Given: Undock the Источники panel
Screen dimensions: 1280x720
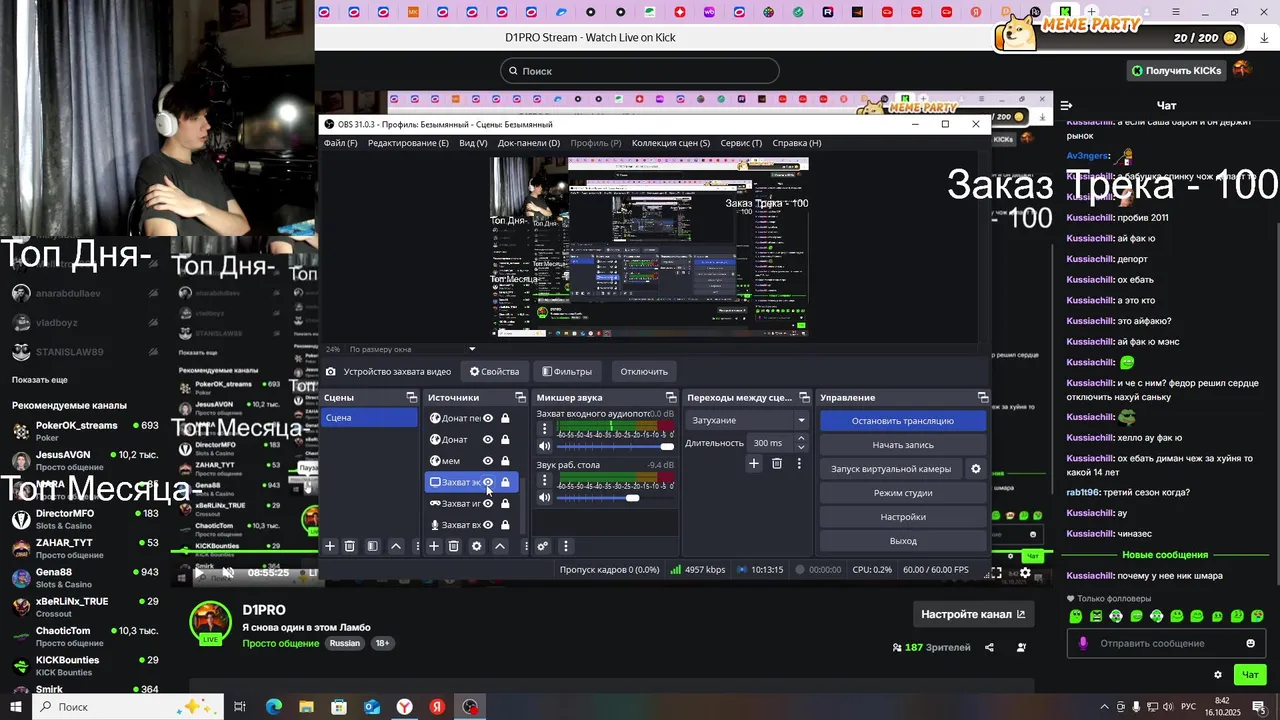Looking at the screenshot, I should [x=521, y=397].
